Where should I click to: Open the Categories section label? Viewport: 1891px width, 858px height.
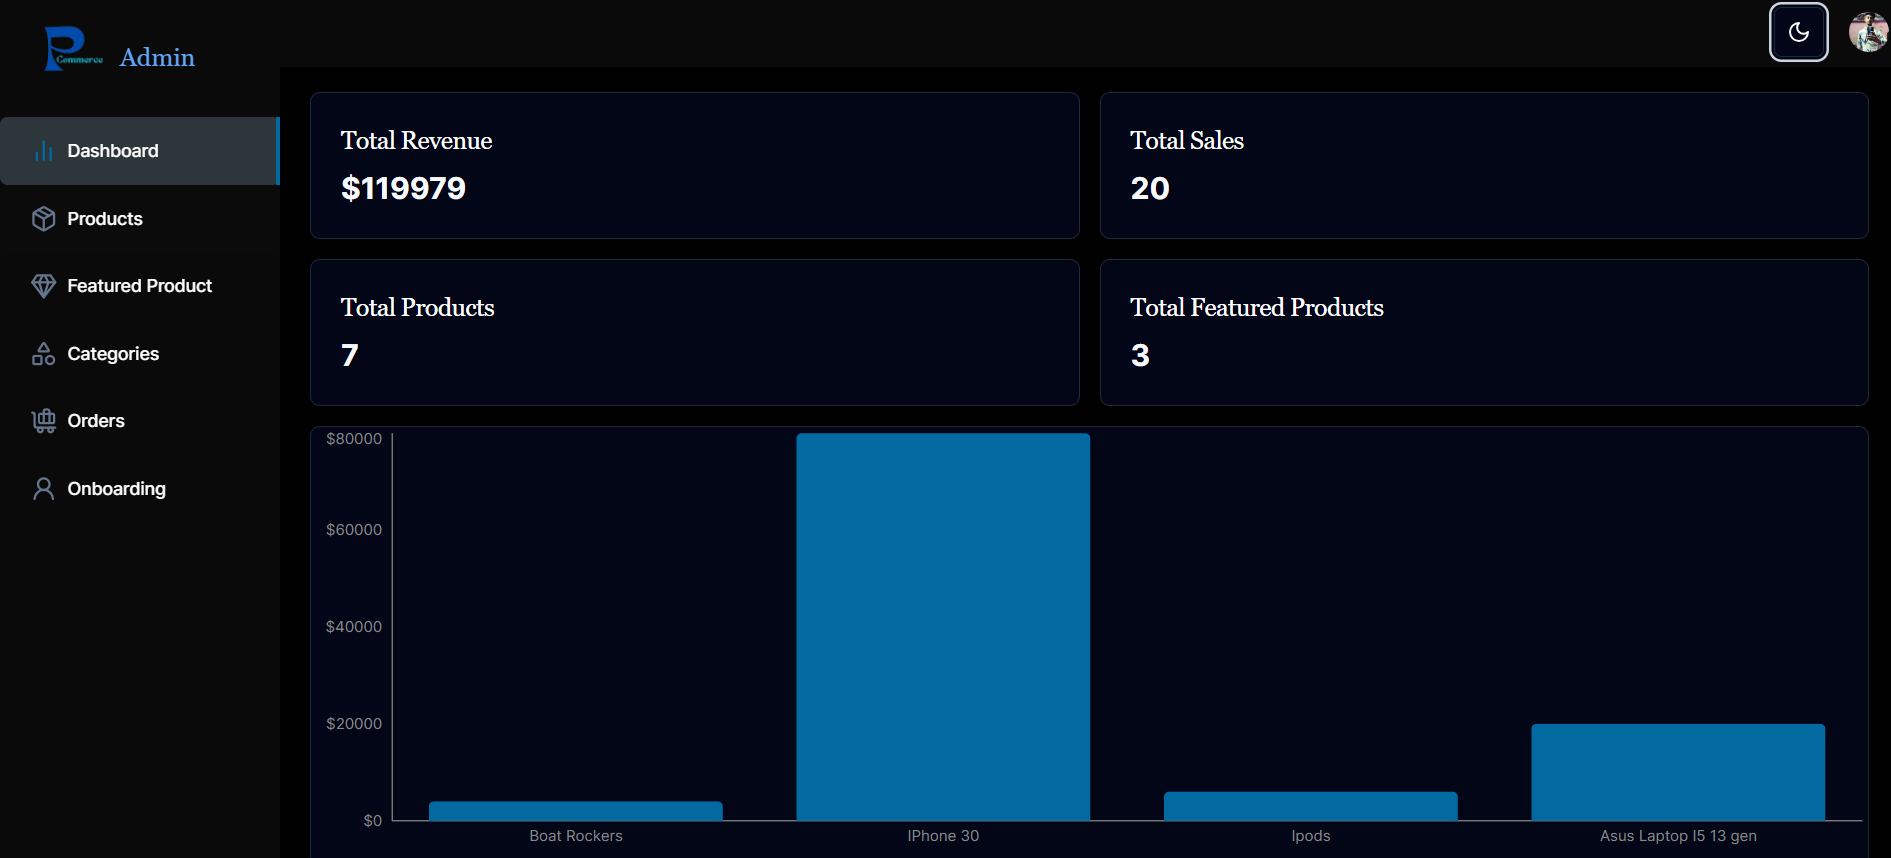coord(113,354)
